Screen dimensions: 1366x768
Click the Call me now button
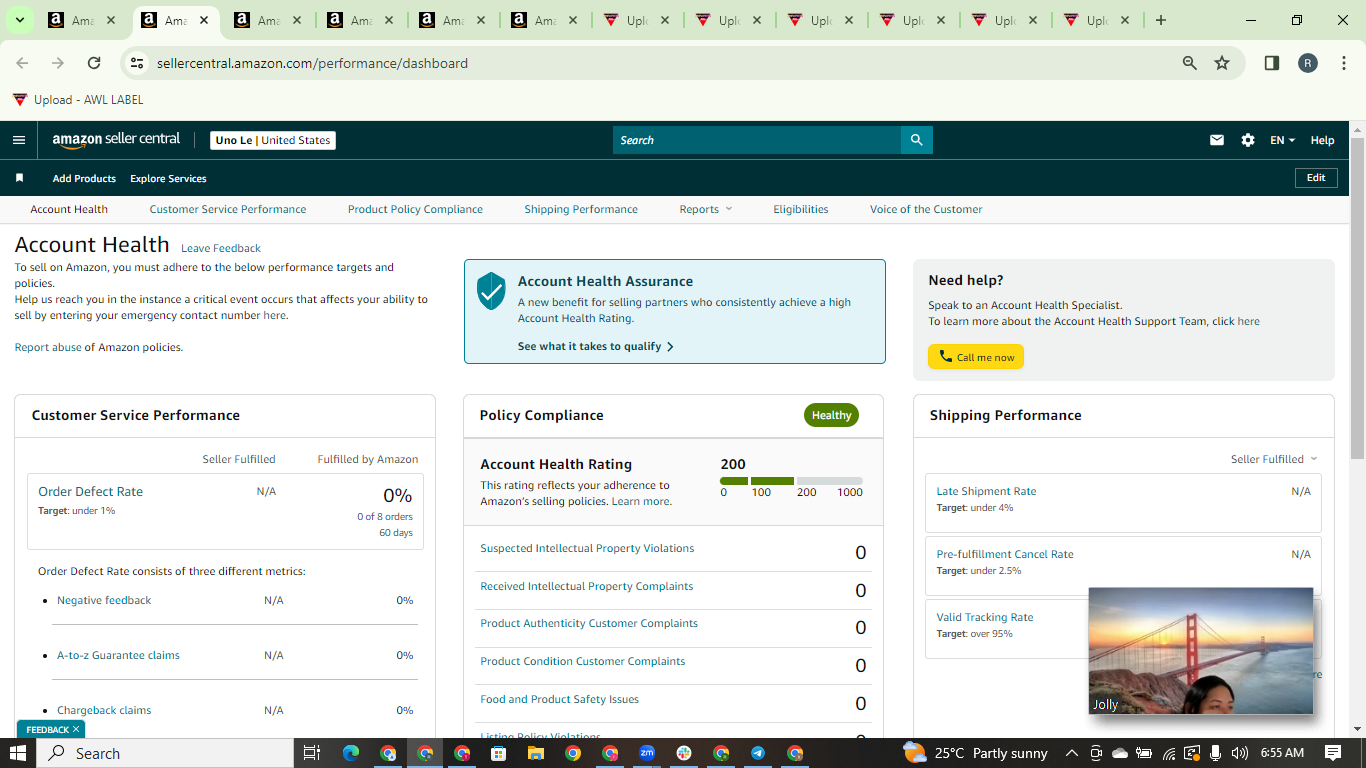click(x=976, y=357)
